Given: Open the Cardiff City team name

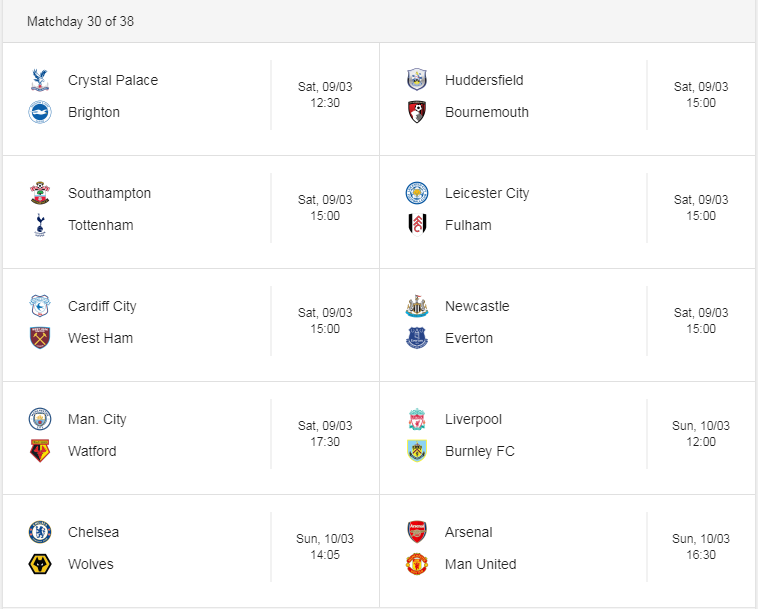Looking at the screenshot, I should 102,306.
